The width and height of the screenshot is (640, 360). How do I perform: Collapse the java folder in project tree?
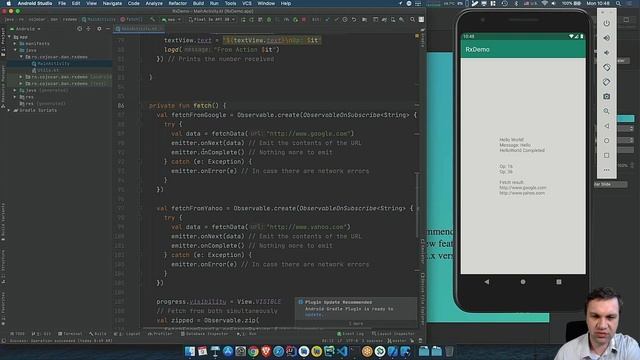point(16,50)
